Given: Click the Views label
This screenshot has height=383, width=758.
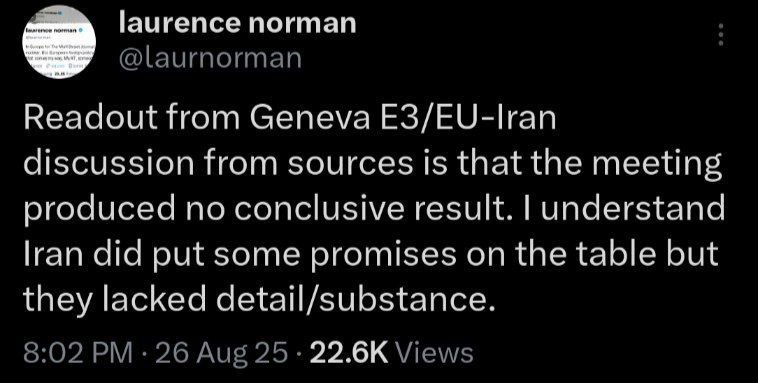Looking at the screenshot, I should 433,353.
